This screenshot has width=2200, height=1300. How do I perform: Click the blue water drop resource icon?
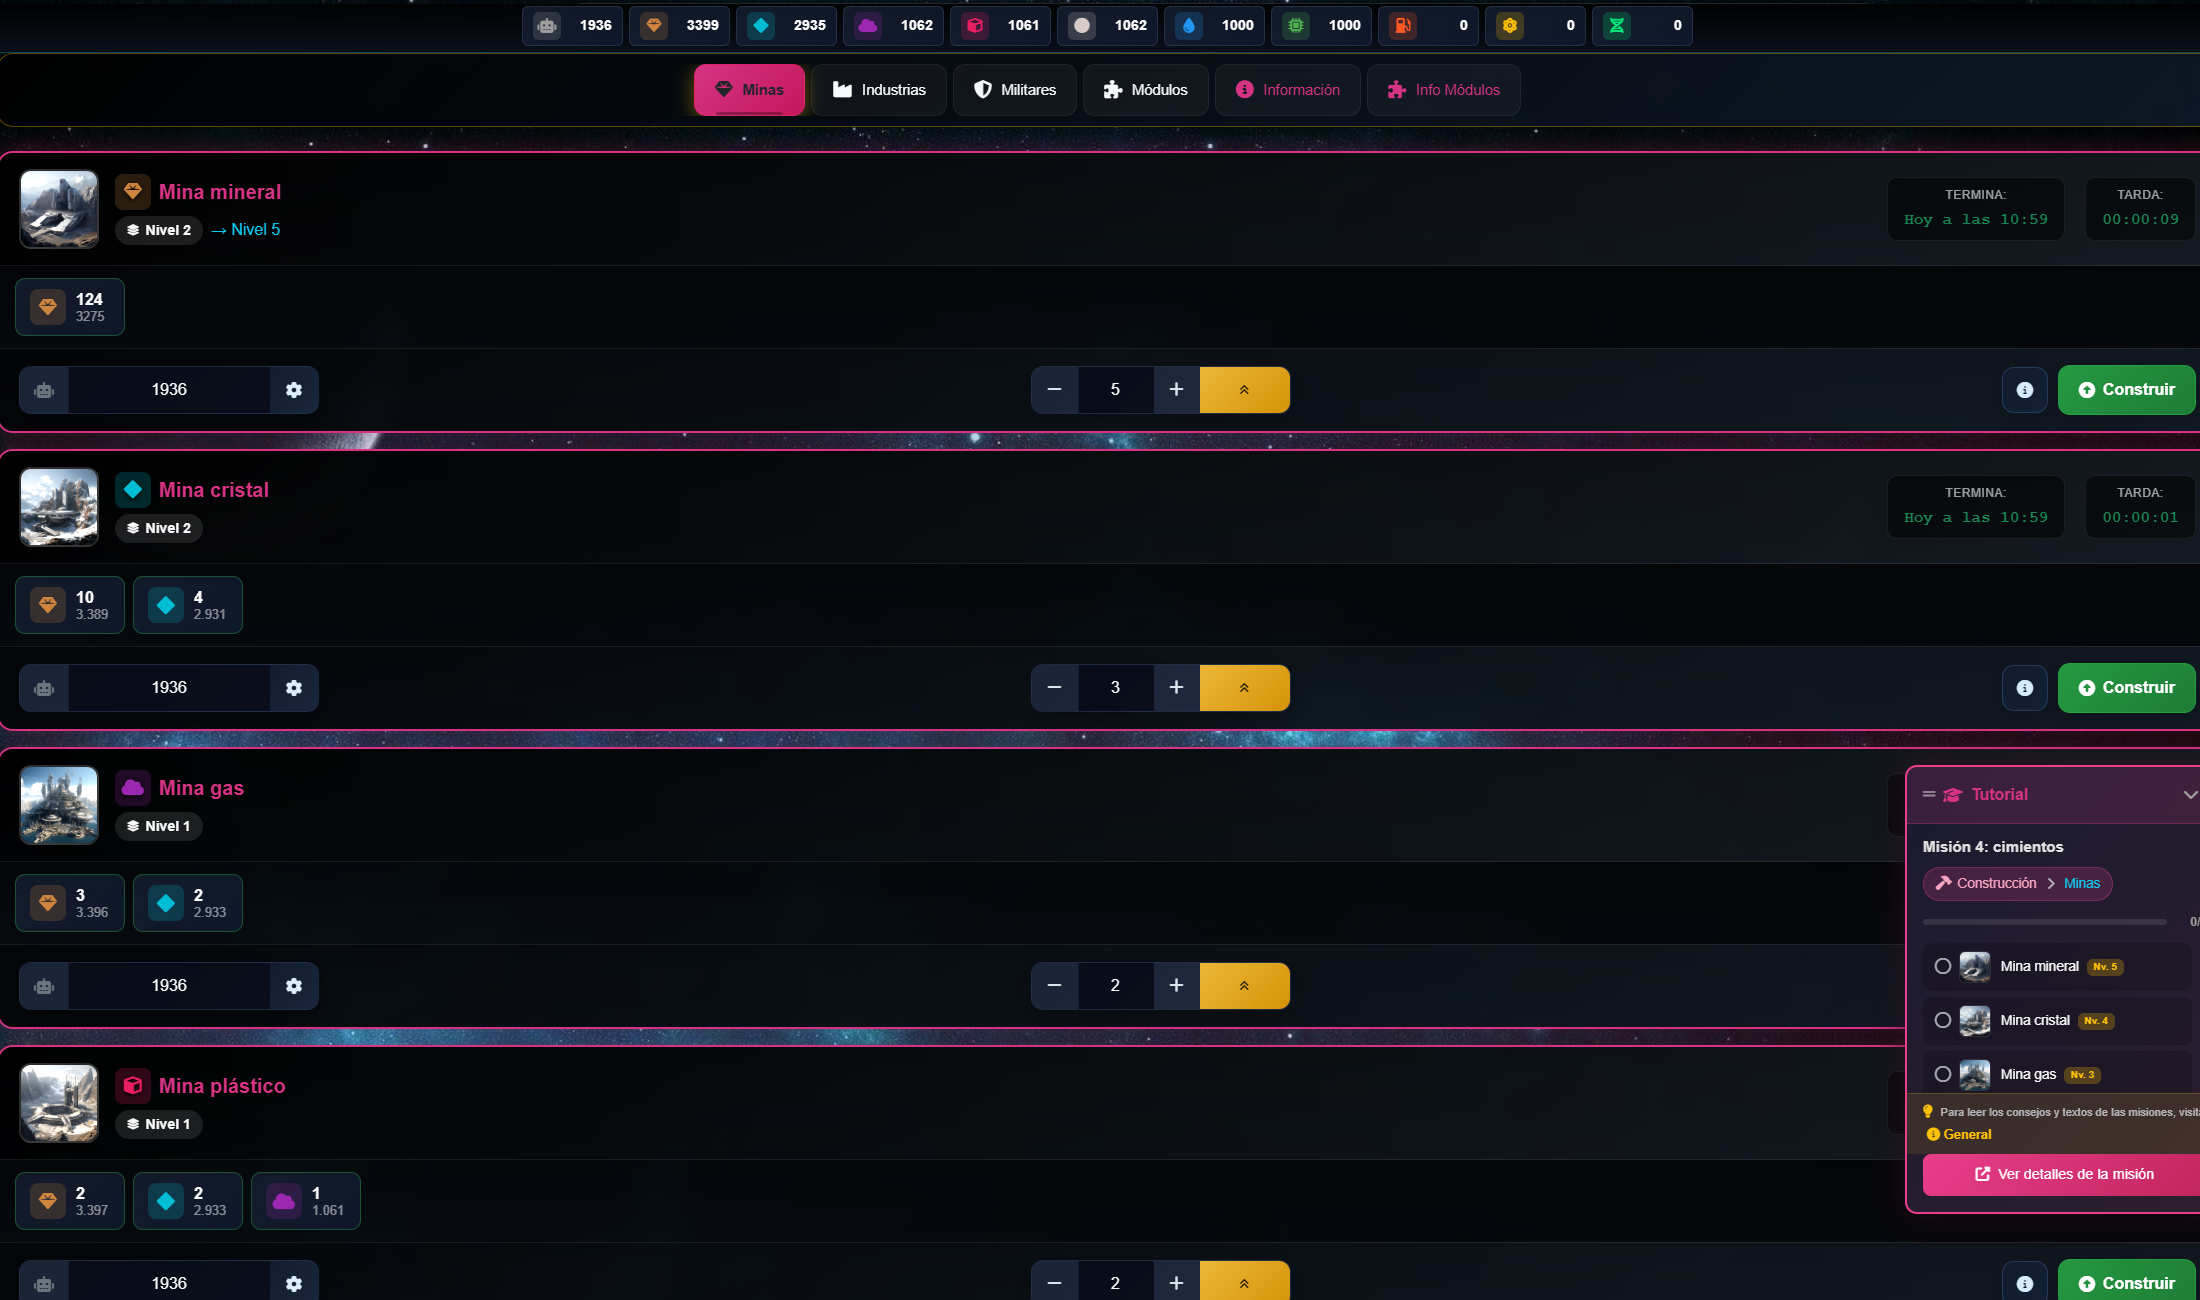point(1189,26)
